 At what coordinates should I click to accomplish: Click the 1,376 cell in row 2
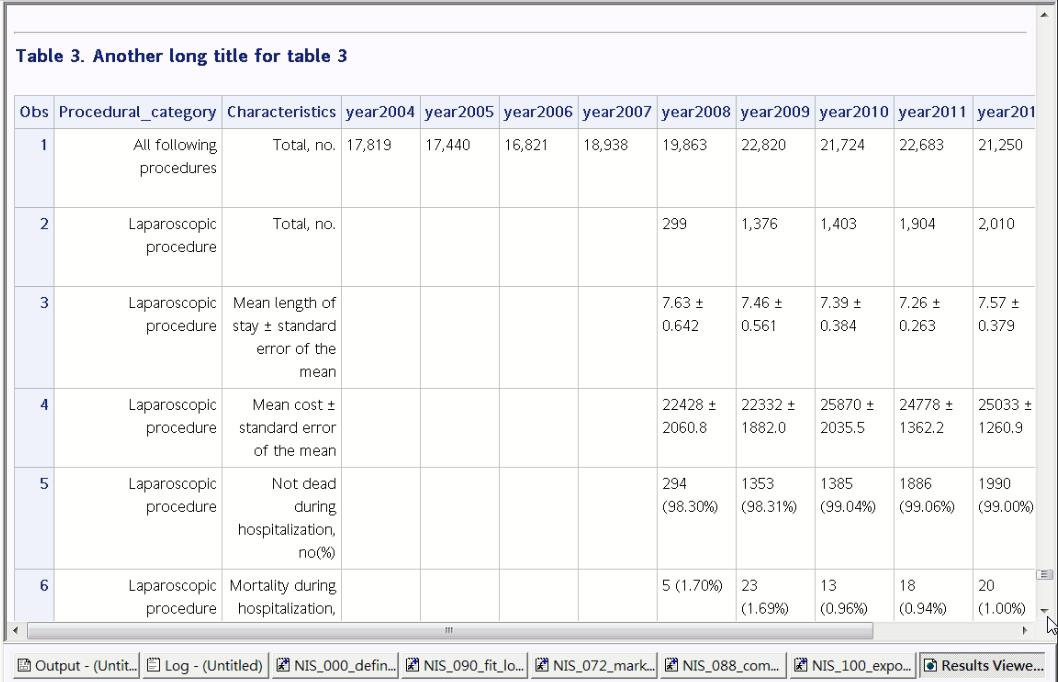click(775, 247)
